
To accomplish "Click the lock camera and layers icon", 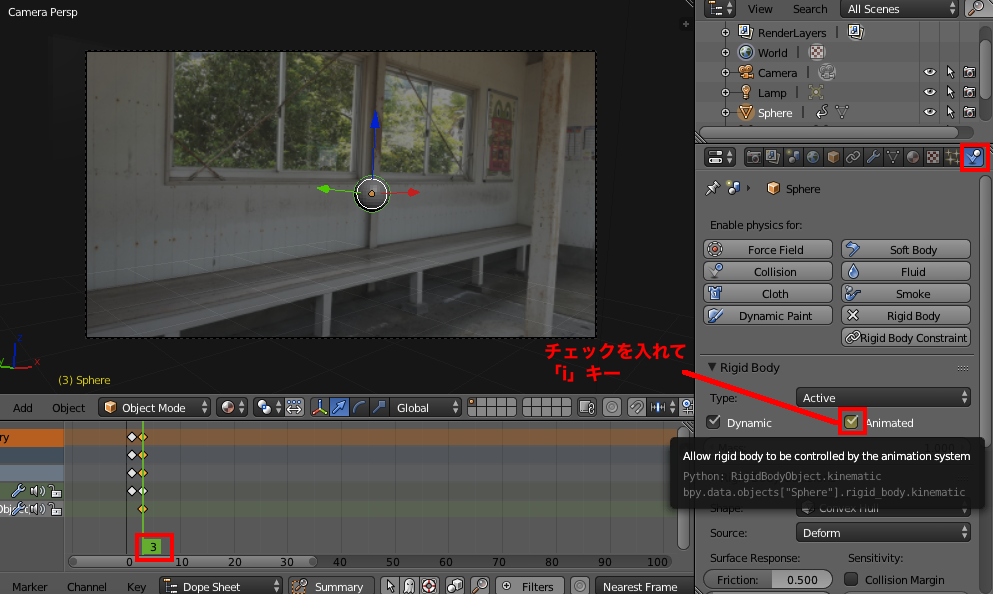I will tap(587, 407).
